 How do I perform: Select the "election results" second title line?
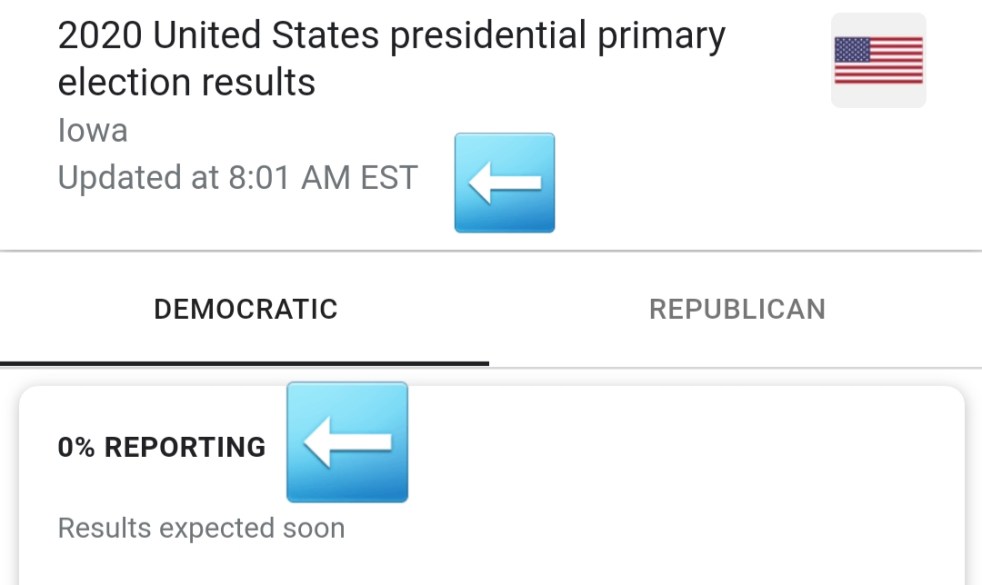click(x=186, y=82)
